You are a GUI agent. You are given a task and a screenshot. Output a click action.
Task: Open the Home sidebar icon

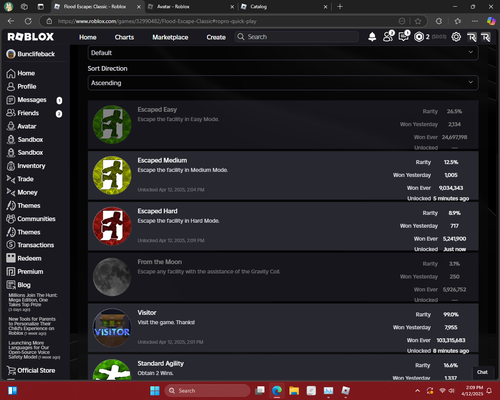tap(11, 73)
